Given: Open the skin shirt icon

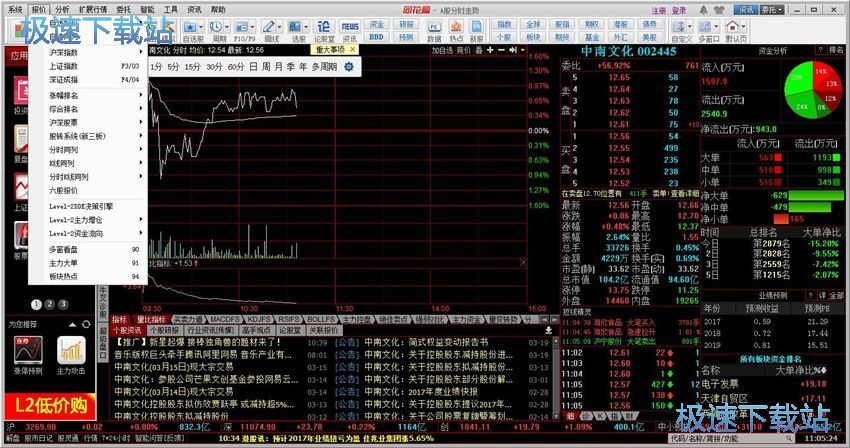Looking at the screenshot, I should click(x=719, y=10).
